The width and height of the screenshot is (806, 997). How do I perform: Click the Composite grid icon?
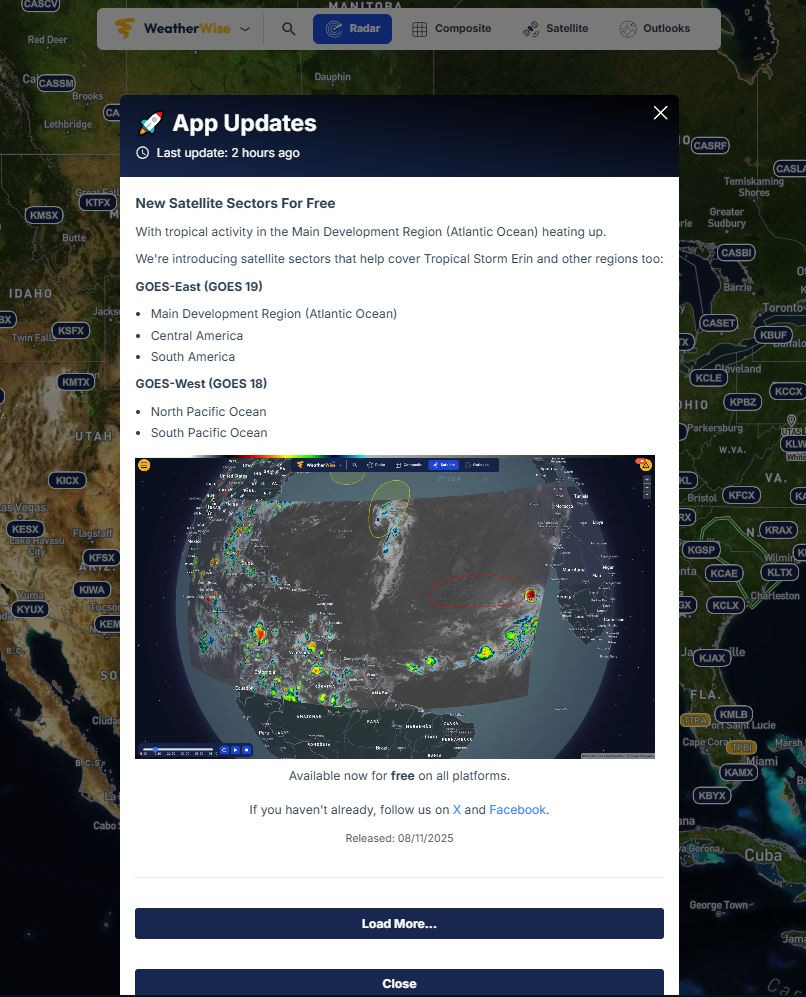coord(420,29)
